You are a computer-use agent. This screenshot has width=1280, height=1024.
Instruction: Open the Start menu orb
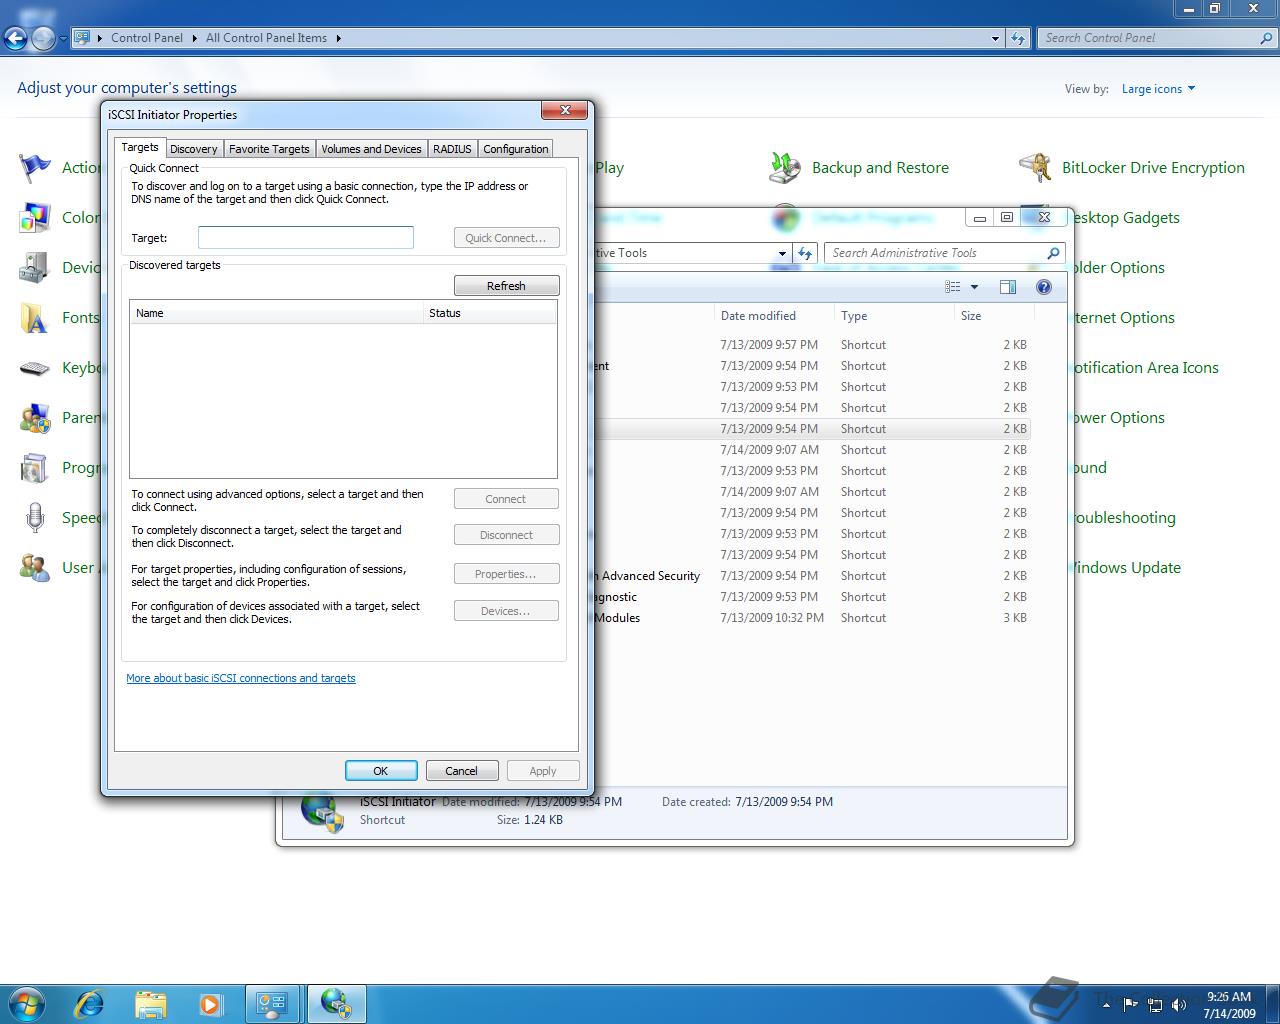[x=27, y=1003]
